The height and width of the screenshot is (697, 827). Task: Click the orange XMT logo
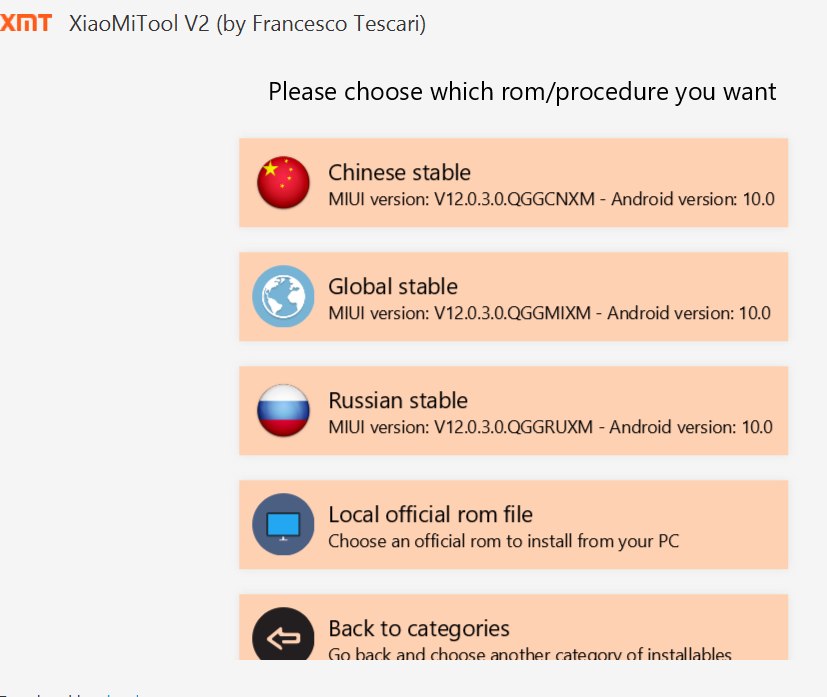pos(25,23)
